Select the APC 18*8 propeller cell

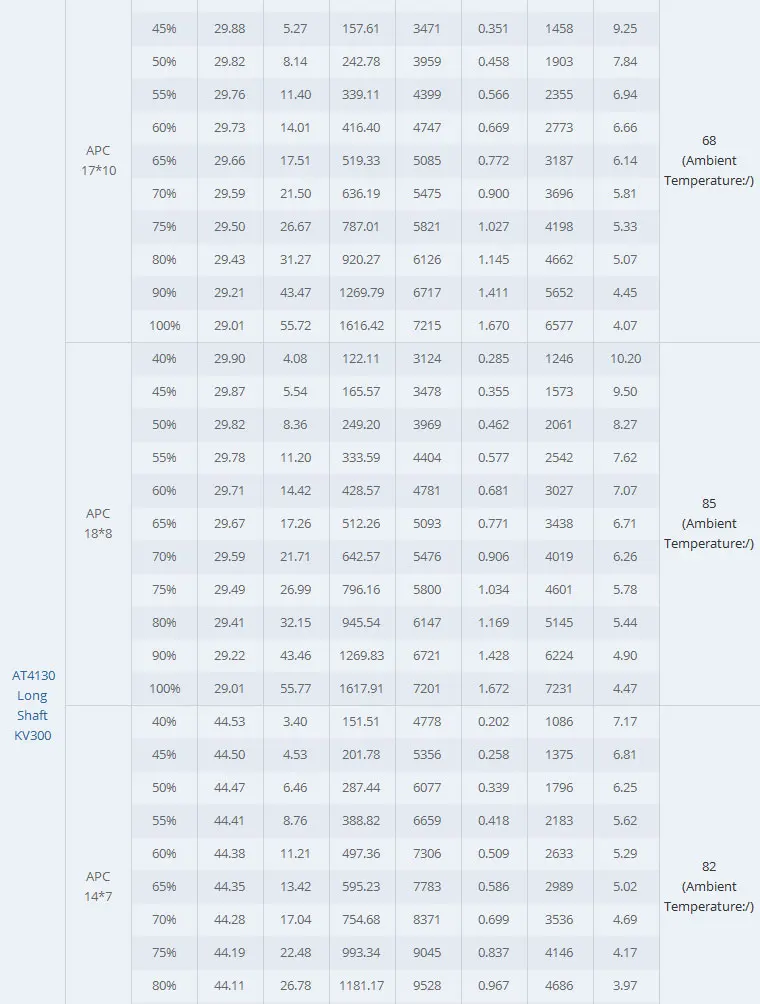click(x=98, y=523)
